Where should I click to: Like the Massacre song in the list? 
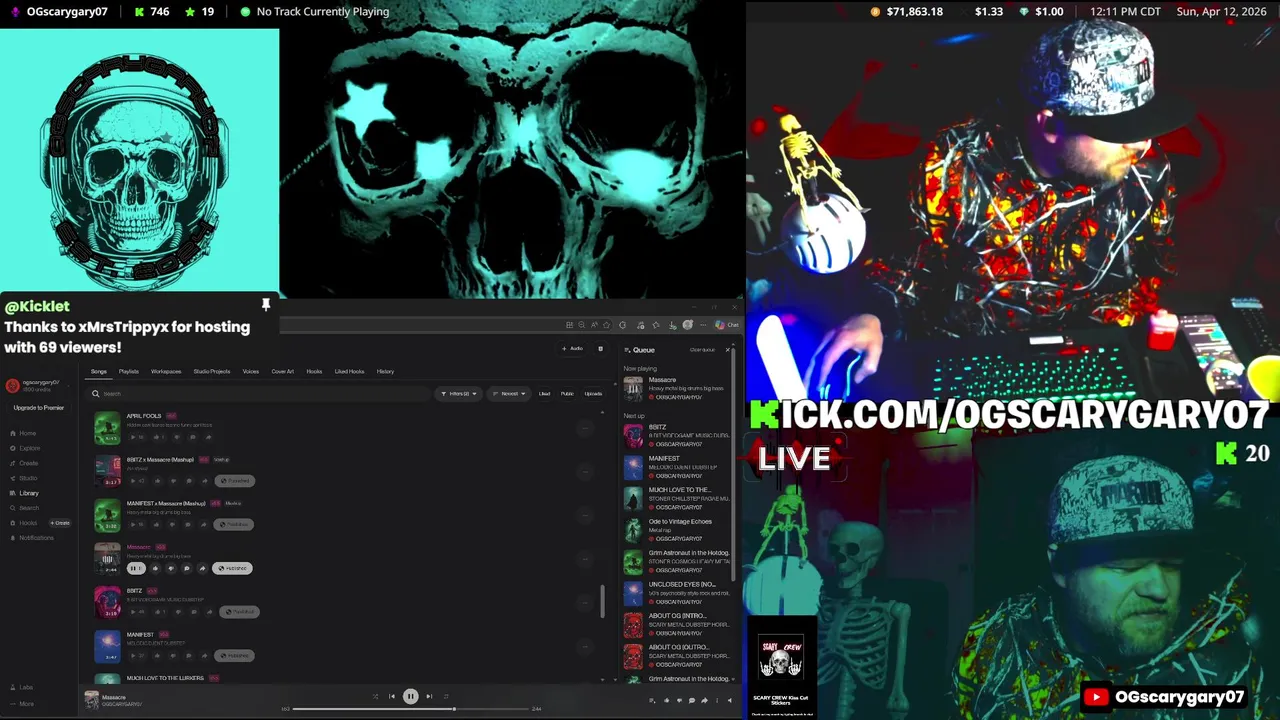coord(155,568)
